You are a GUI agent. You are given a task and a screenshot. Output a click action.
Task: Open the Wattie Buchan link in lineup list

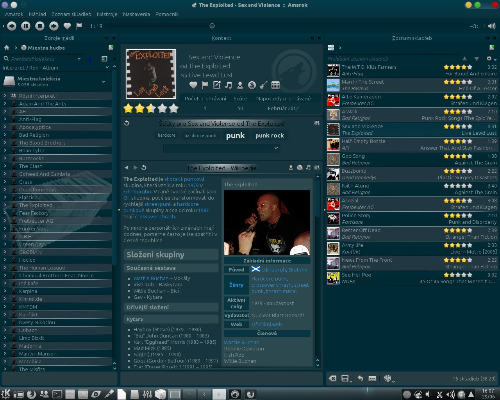click(151, 278)
